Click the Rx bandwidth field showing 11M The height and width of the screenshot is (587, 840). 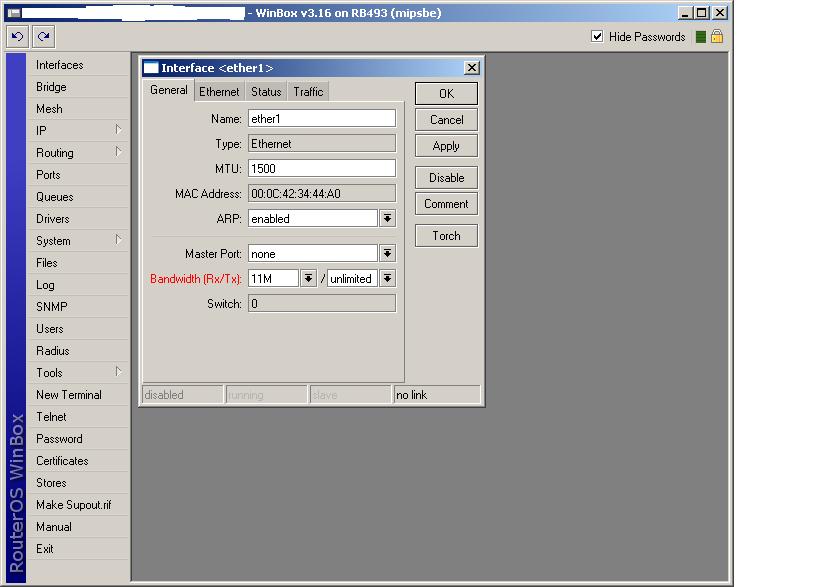[273, 279]
